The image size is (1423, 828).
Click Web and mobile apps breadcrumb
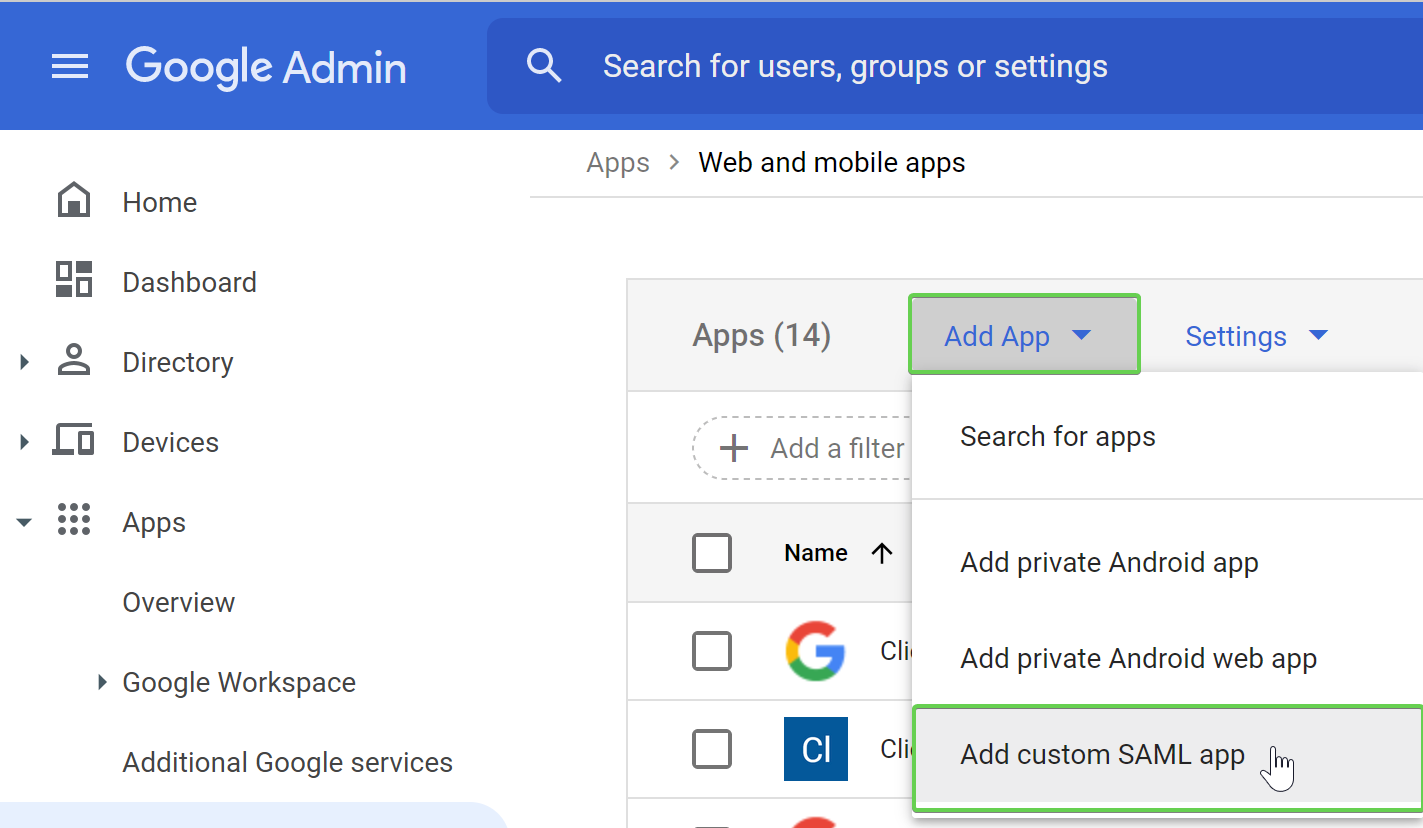(x=832, y=162)
